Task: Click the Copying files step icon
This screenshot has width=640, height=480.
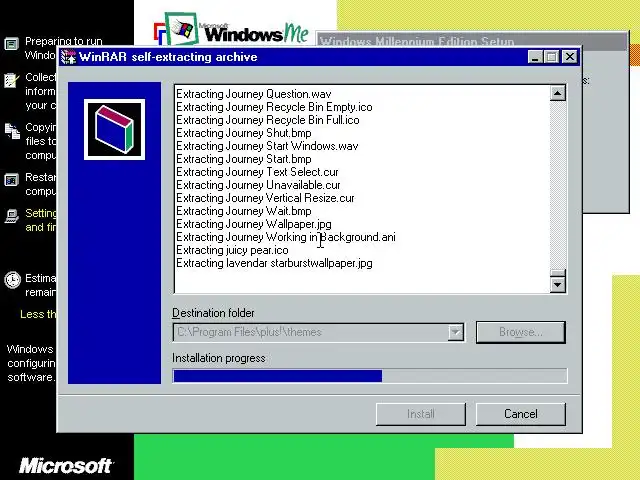Action: point(12,131)
